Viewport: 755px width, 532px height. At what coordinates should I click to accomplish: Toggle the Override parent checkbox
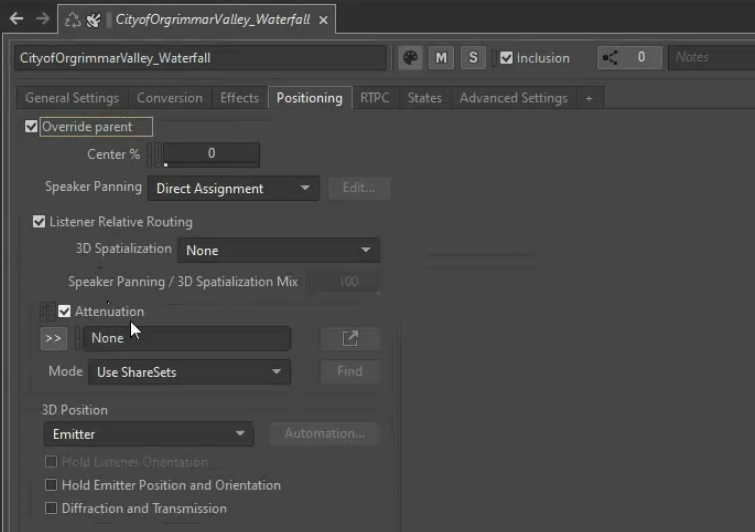pyautogui.click(x=31, y=127)
